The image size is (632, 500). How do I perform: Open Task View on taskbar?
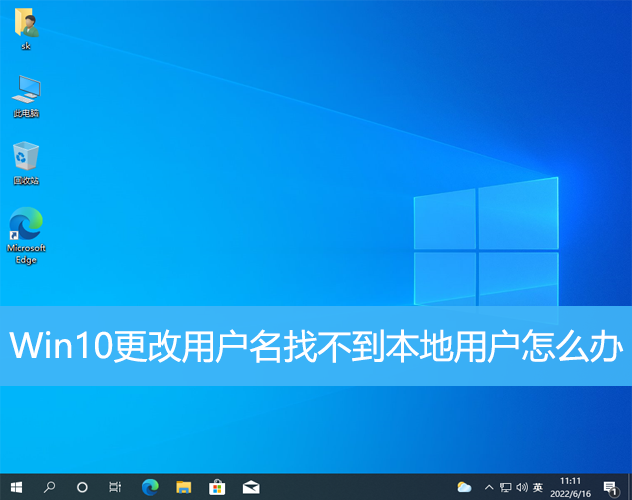(x=115, y=487)
